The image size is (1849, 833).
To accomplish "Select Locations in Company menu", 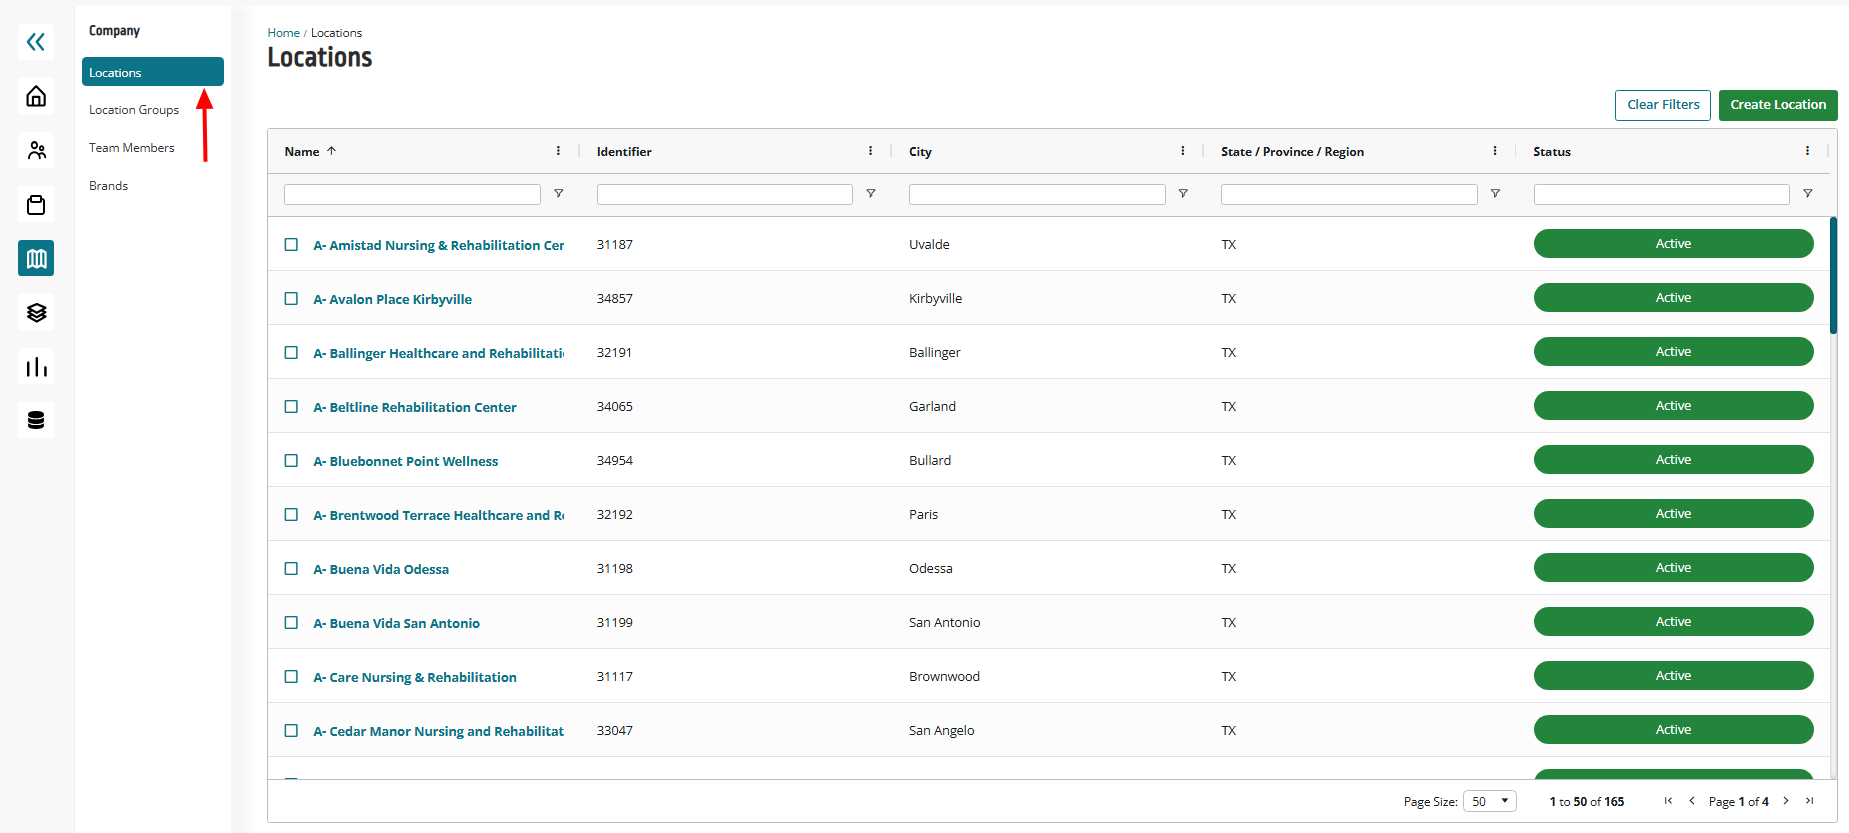I will point(153,72).
